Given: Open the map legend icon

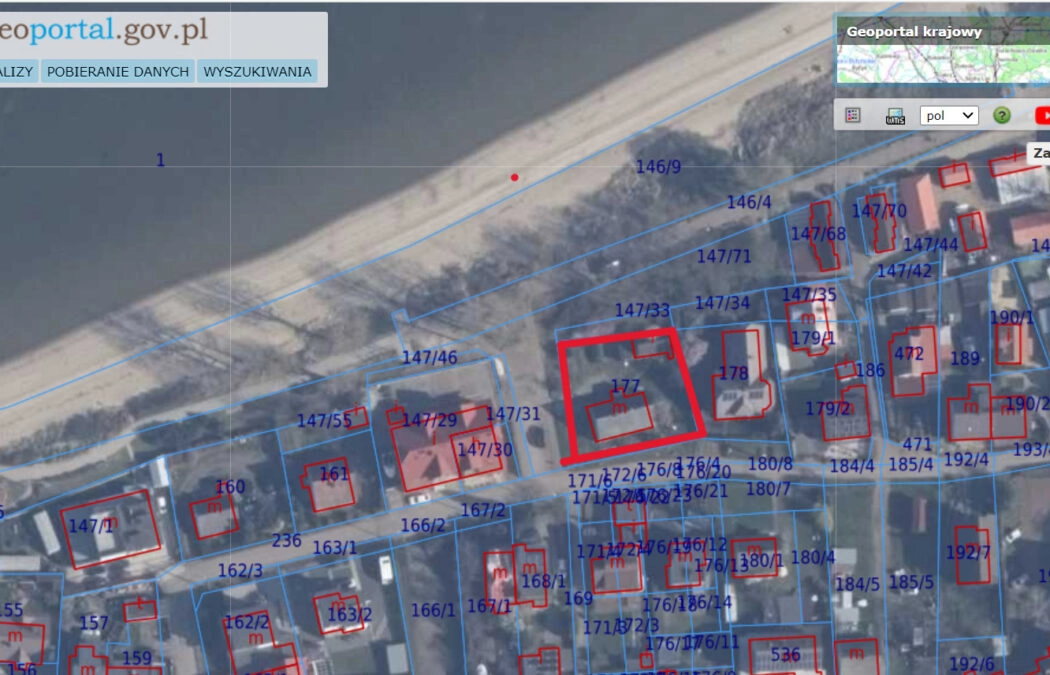Looking at the screenshot, I should [x=853, y=115].
